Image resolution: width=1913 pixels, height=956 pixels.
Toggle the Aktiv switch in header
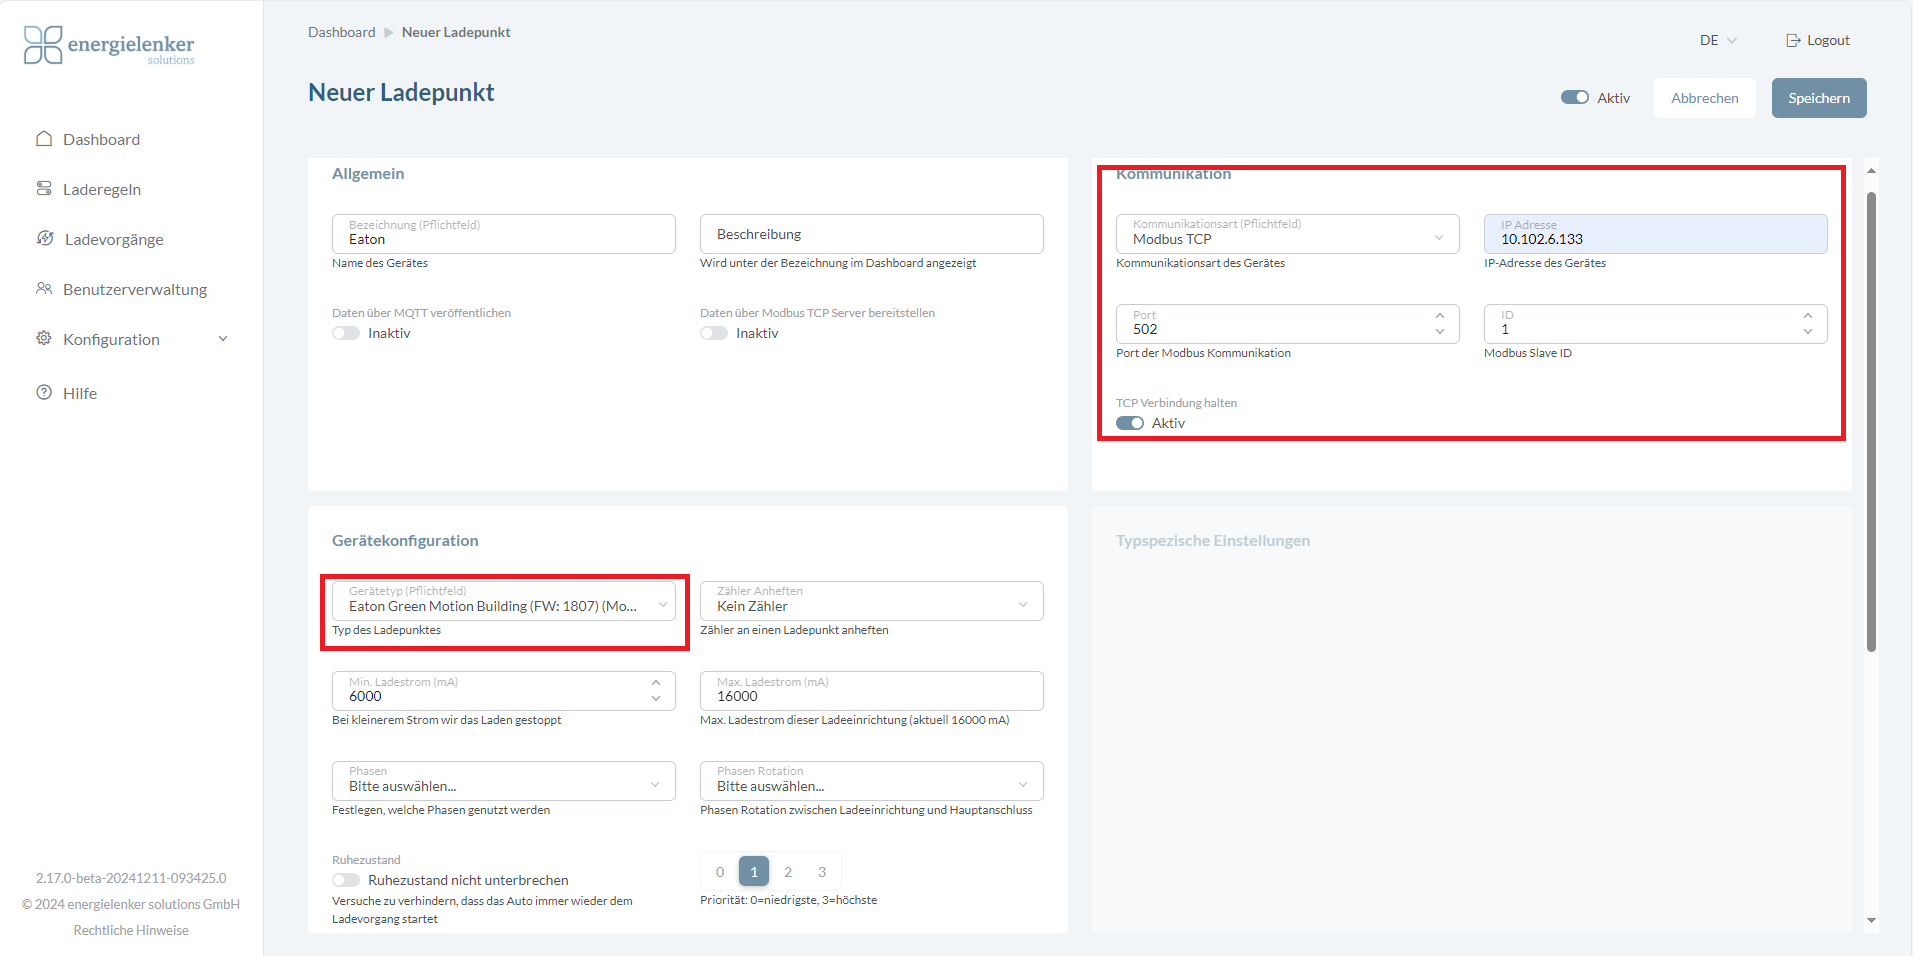(1575, 97)
